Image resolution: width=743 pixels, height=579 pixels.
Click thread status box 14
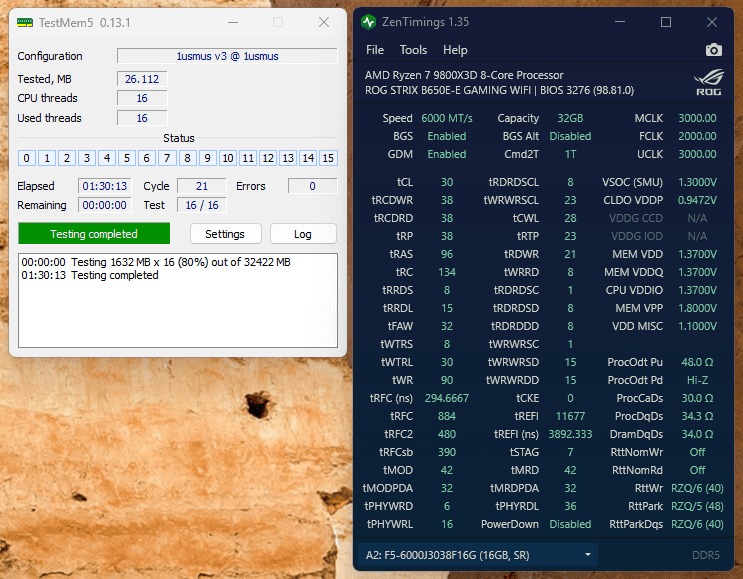pos(308,158)
